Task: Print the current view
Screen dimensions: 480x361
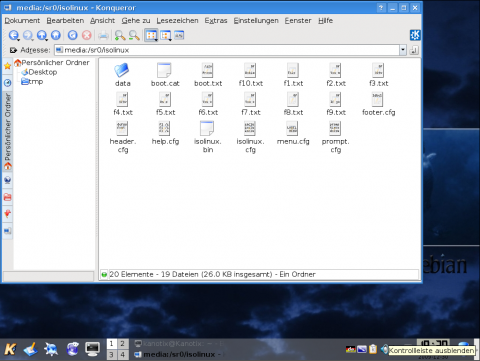Action: point(103,35)
